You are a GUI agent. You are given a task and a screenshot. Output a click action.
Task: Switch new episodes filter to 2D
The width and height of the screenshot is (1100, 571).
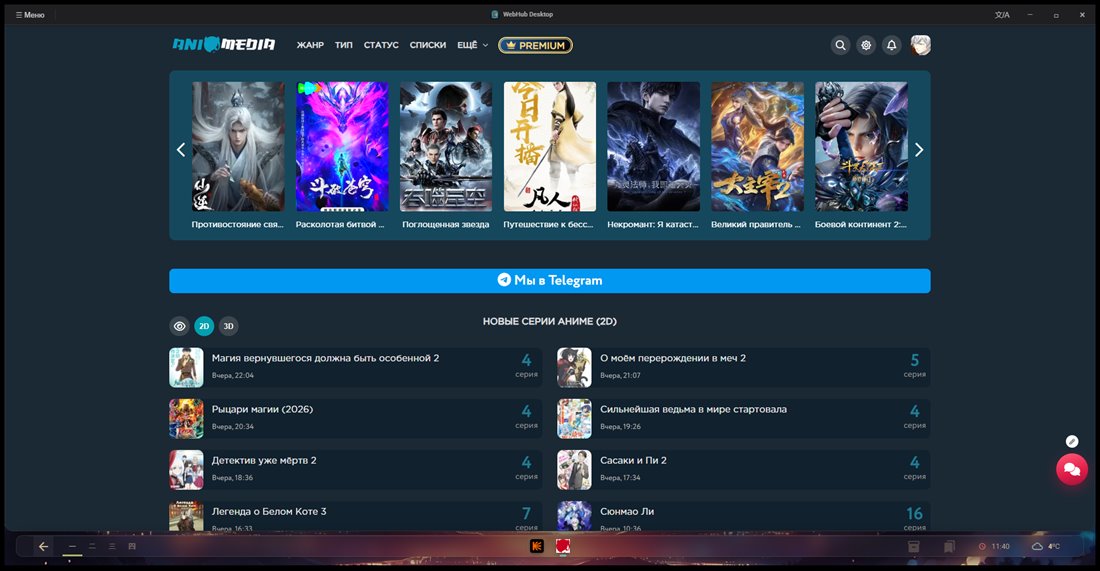[204, 326]
